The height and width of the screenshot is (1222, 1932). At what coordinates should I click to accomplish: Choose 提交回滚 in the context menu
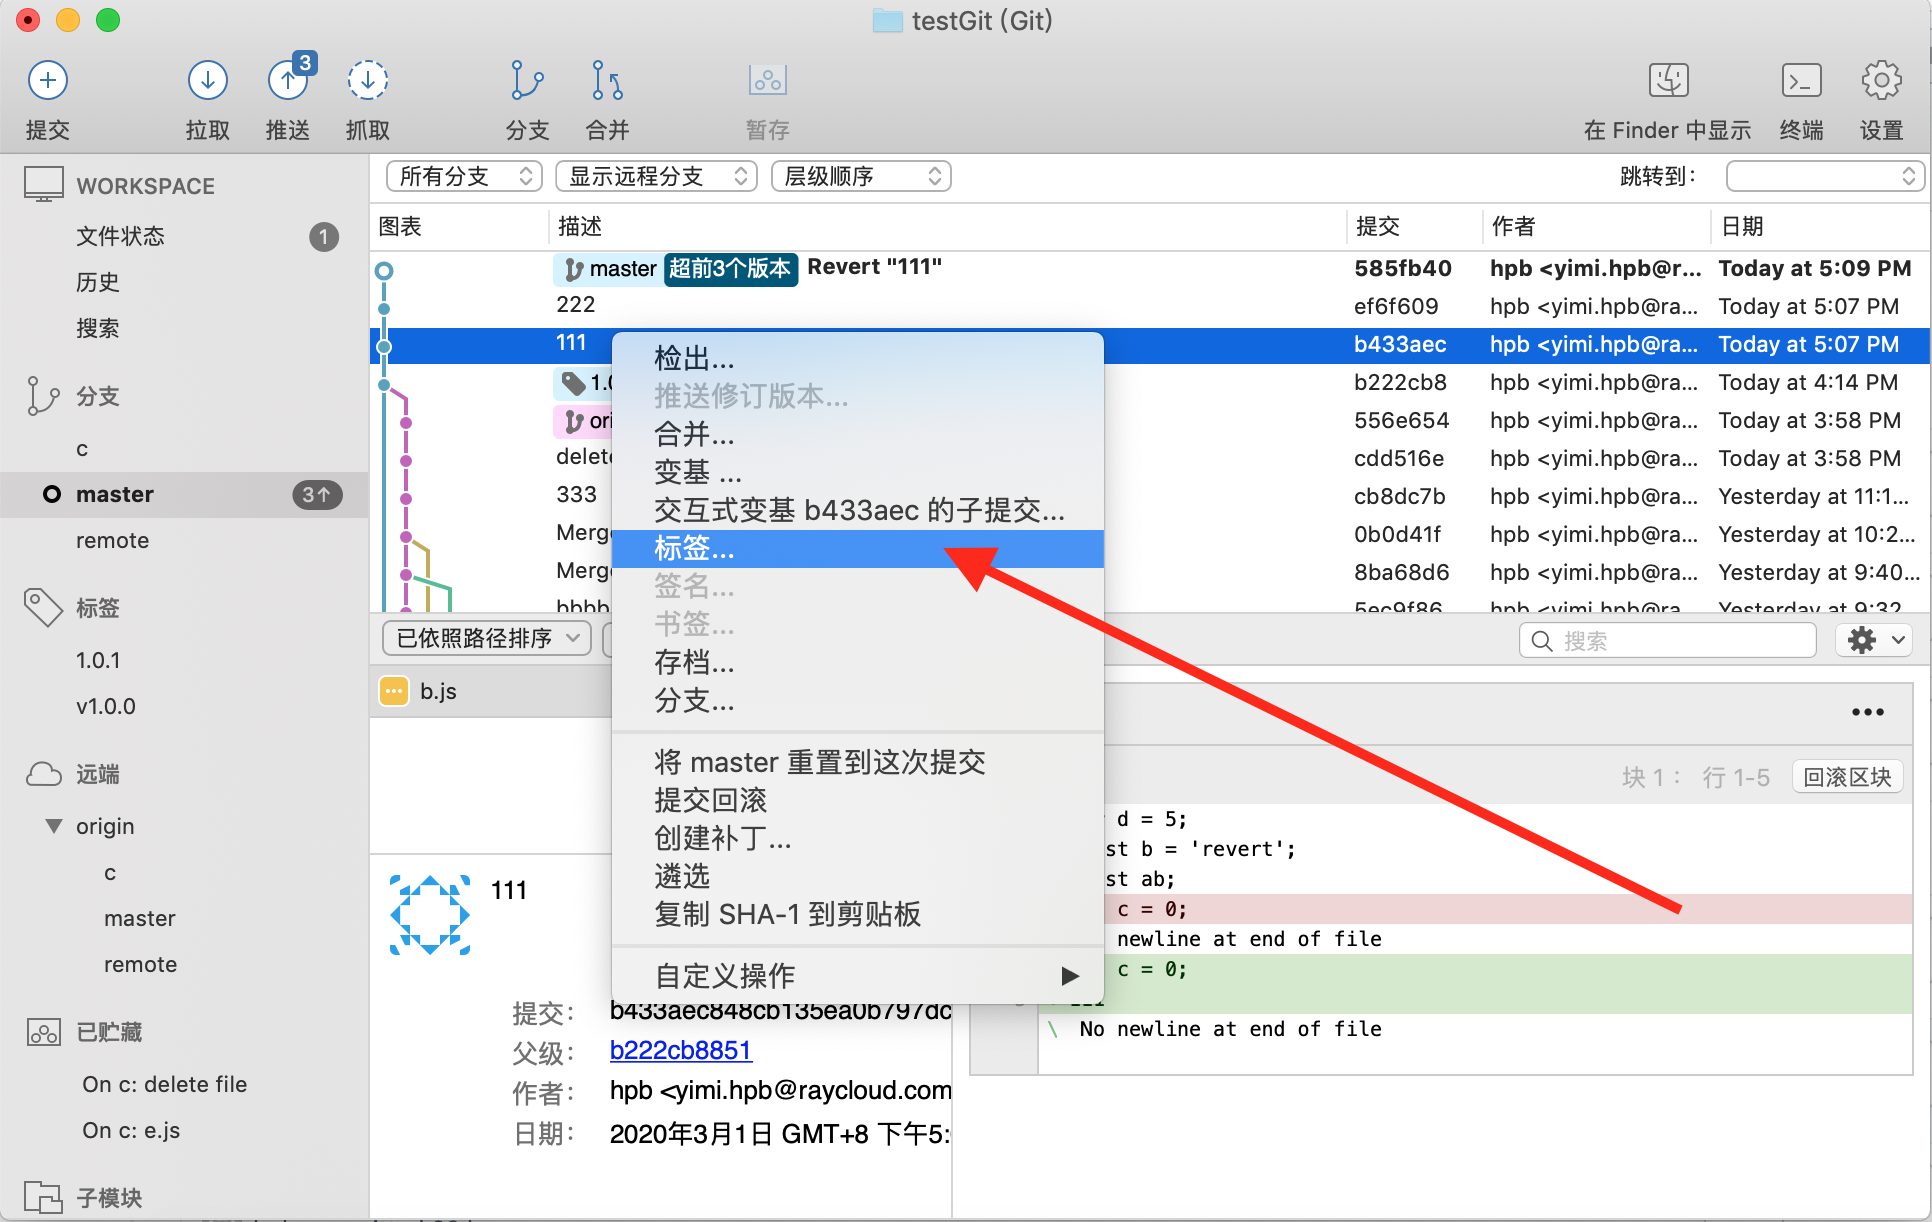(711, 799)
